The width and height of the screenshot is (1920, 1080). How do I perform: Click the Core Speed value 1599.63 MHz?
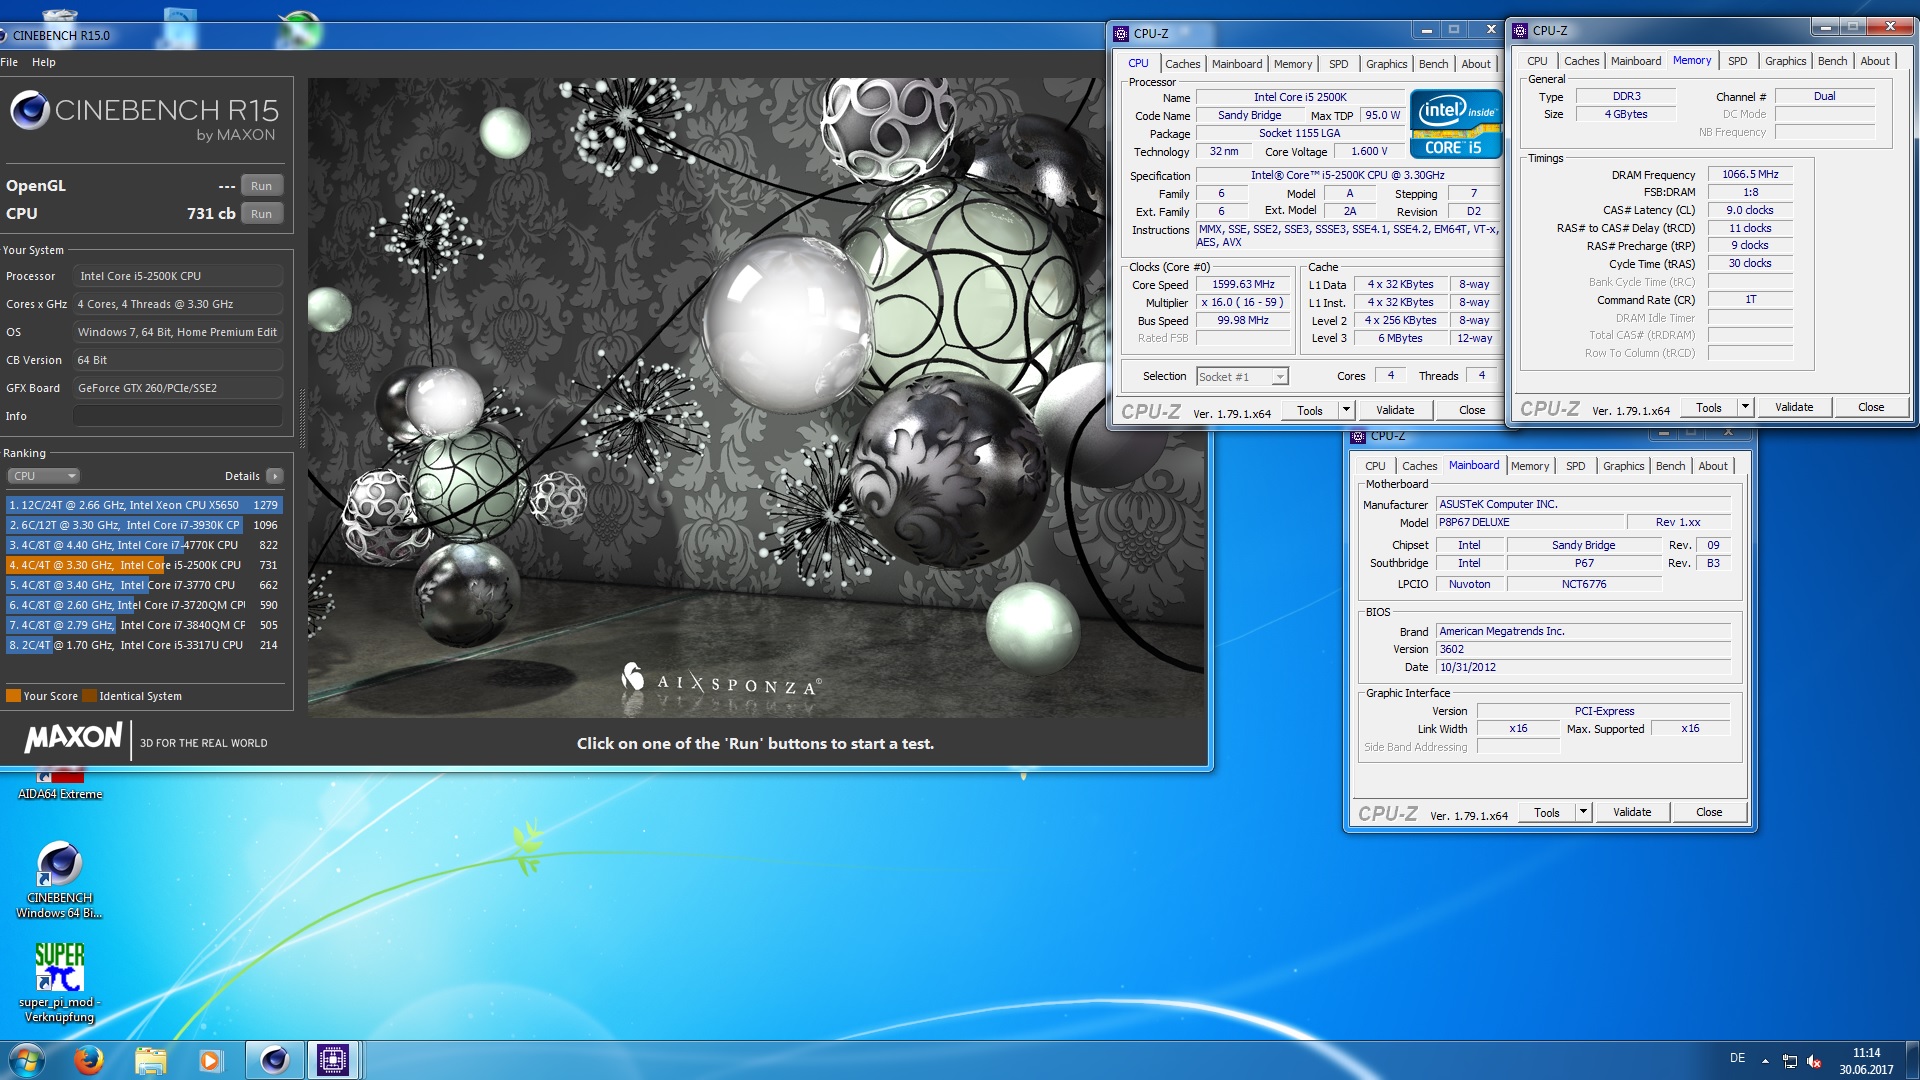1244,284
